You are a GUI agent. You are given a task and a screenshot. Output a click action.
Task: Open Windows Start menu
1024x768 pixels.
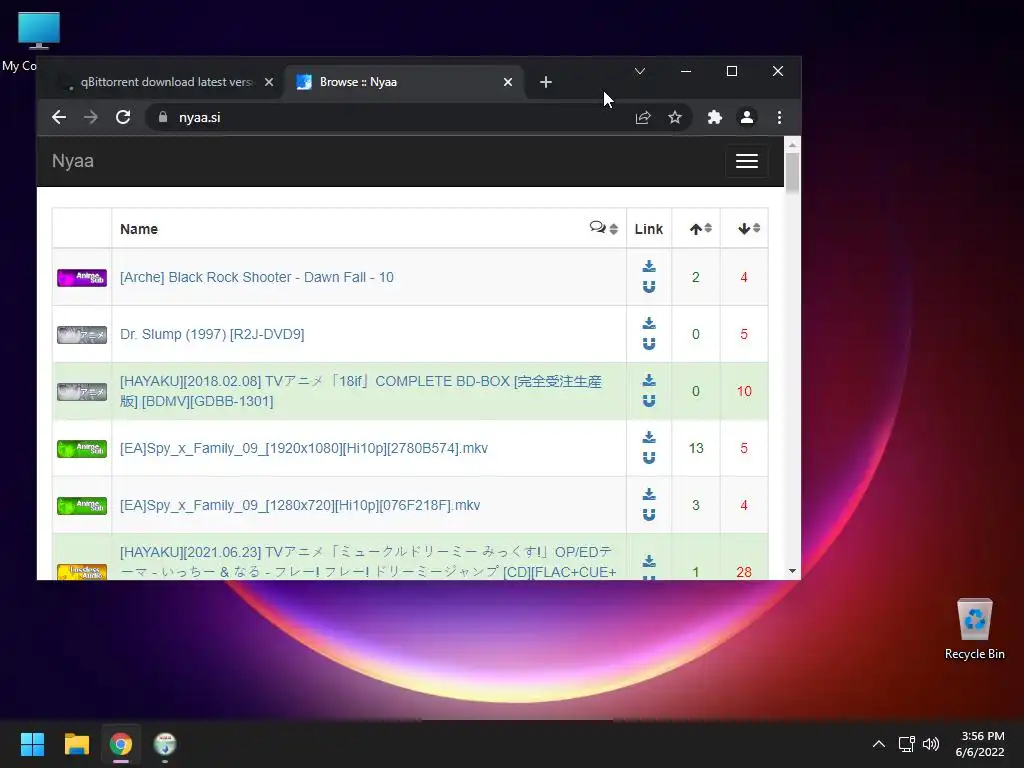32,744
